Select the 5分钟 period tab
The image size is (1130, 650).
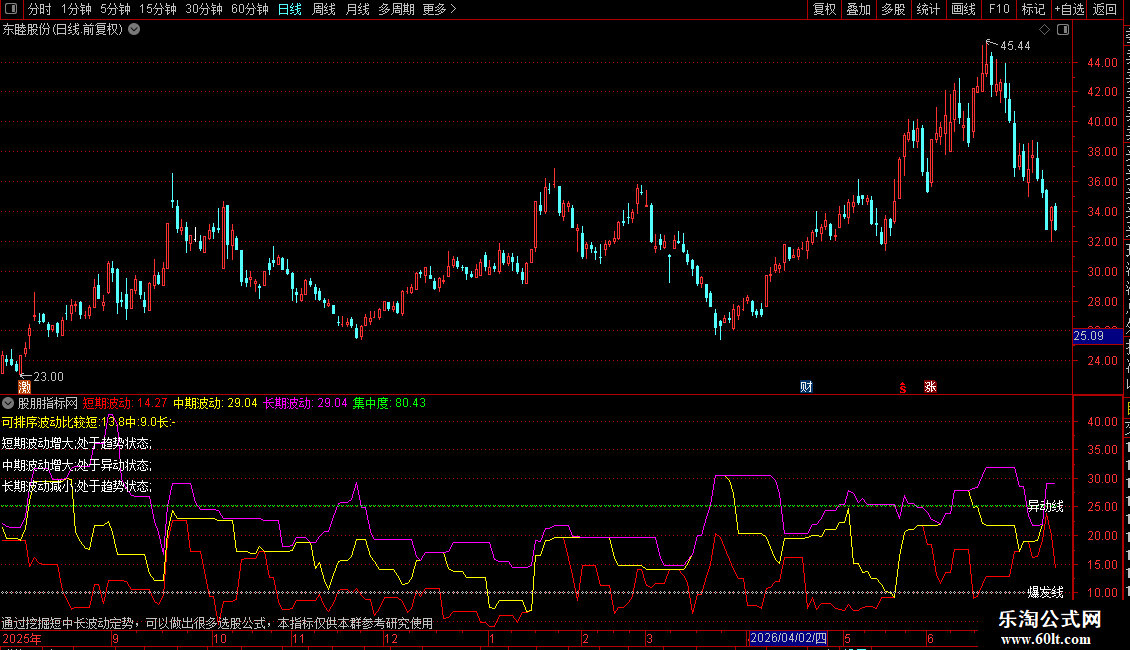(115, 9)
